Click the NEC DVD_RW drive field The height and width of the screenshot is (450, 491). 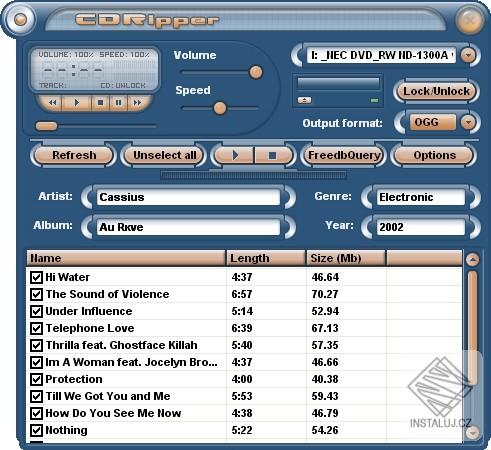(381, 55)
